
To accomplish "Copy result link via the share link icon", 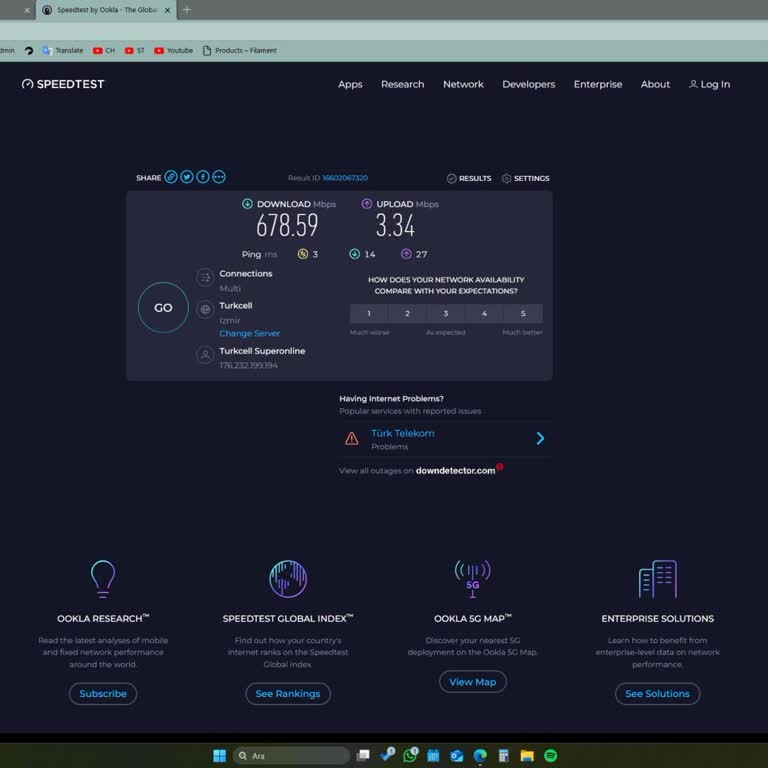I will tap(170, 177).
